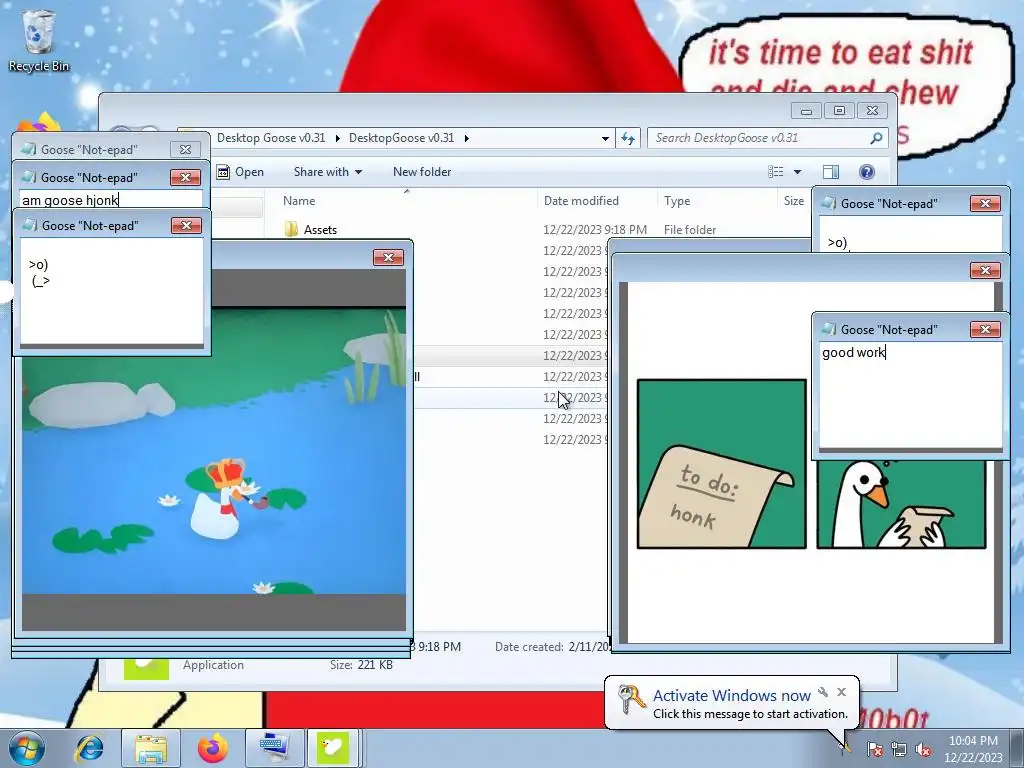Expand the arrow after "Desktop Goose v0.31" breadcrumb

coord(337,138)
